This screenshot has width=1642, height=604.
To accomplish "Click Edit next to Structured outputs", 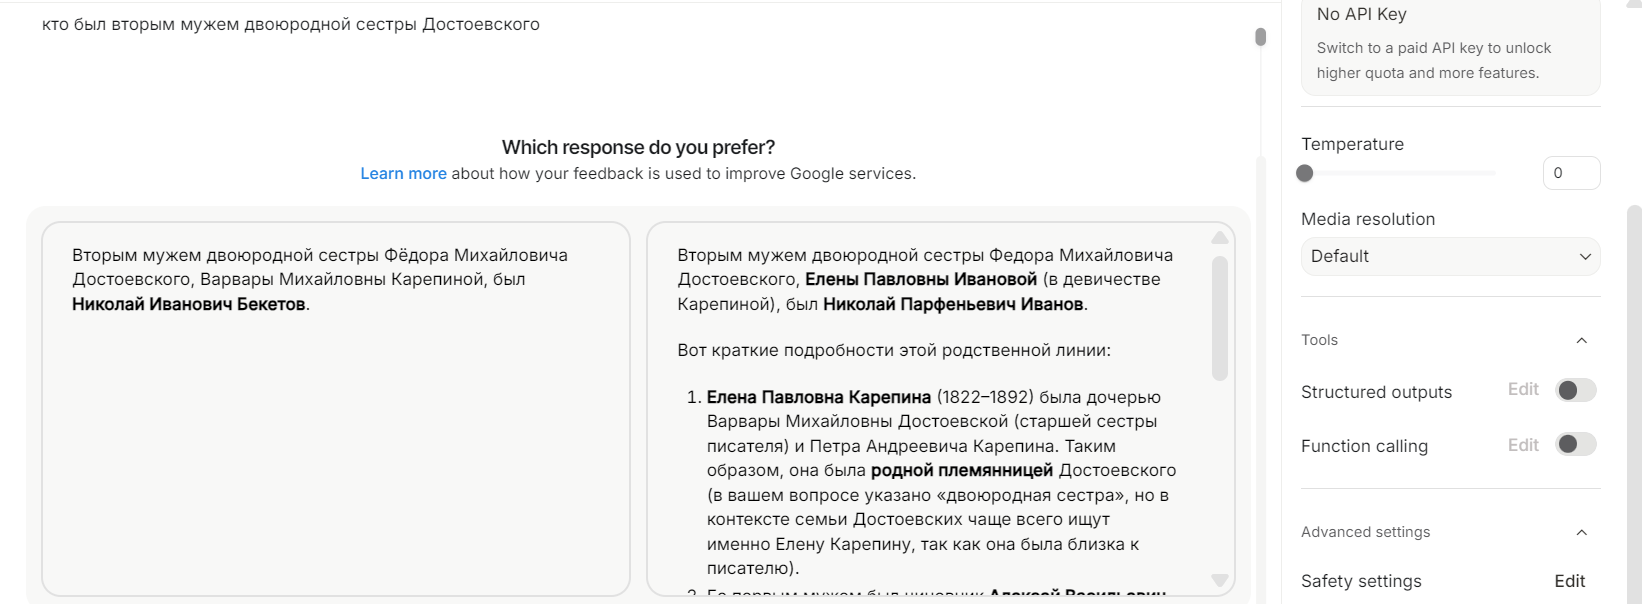I will 1523,390.
